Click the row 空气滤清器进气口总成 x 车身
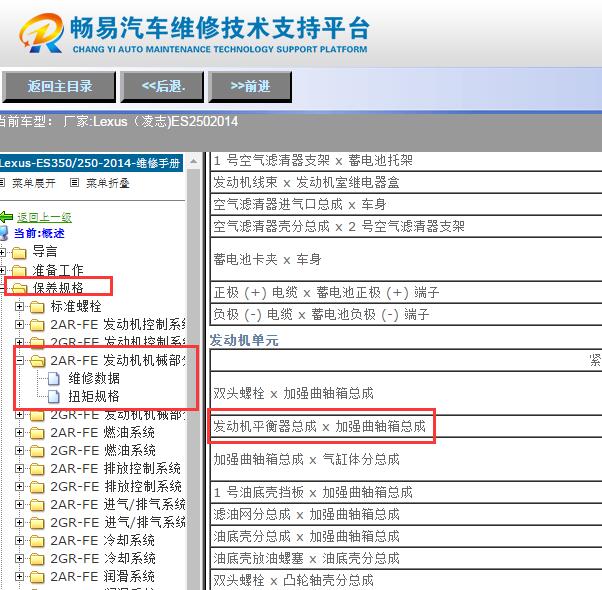This screenshot has width=602, height=590. pos(406,204)
